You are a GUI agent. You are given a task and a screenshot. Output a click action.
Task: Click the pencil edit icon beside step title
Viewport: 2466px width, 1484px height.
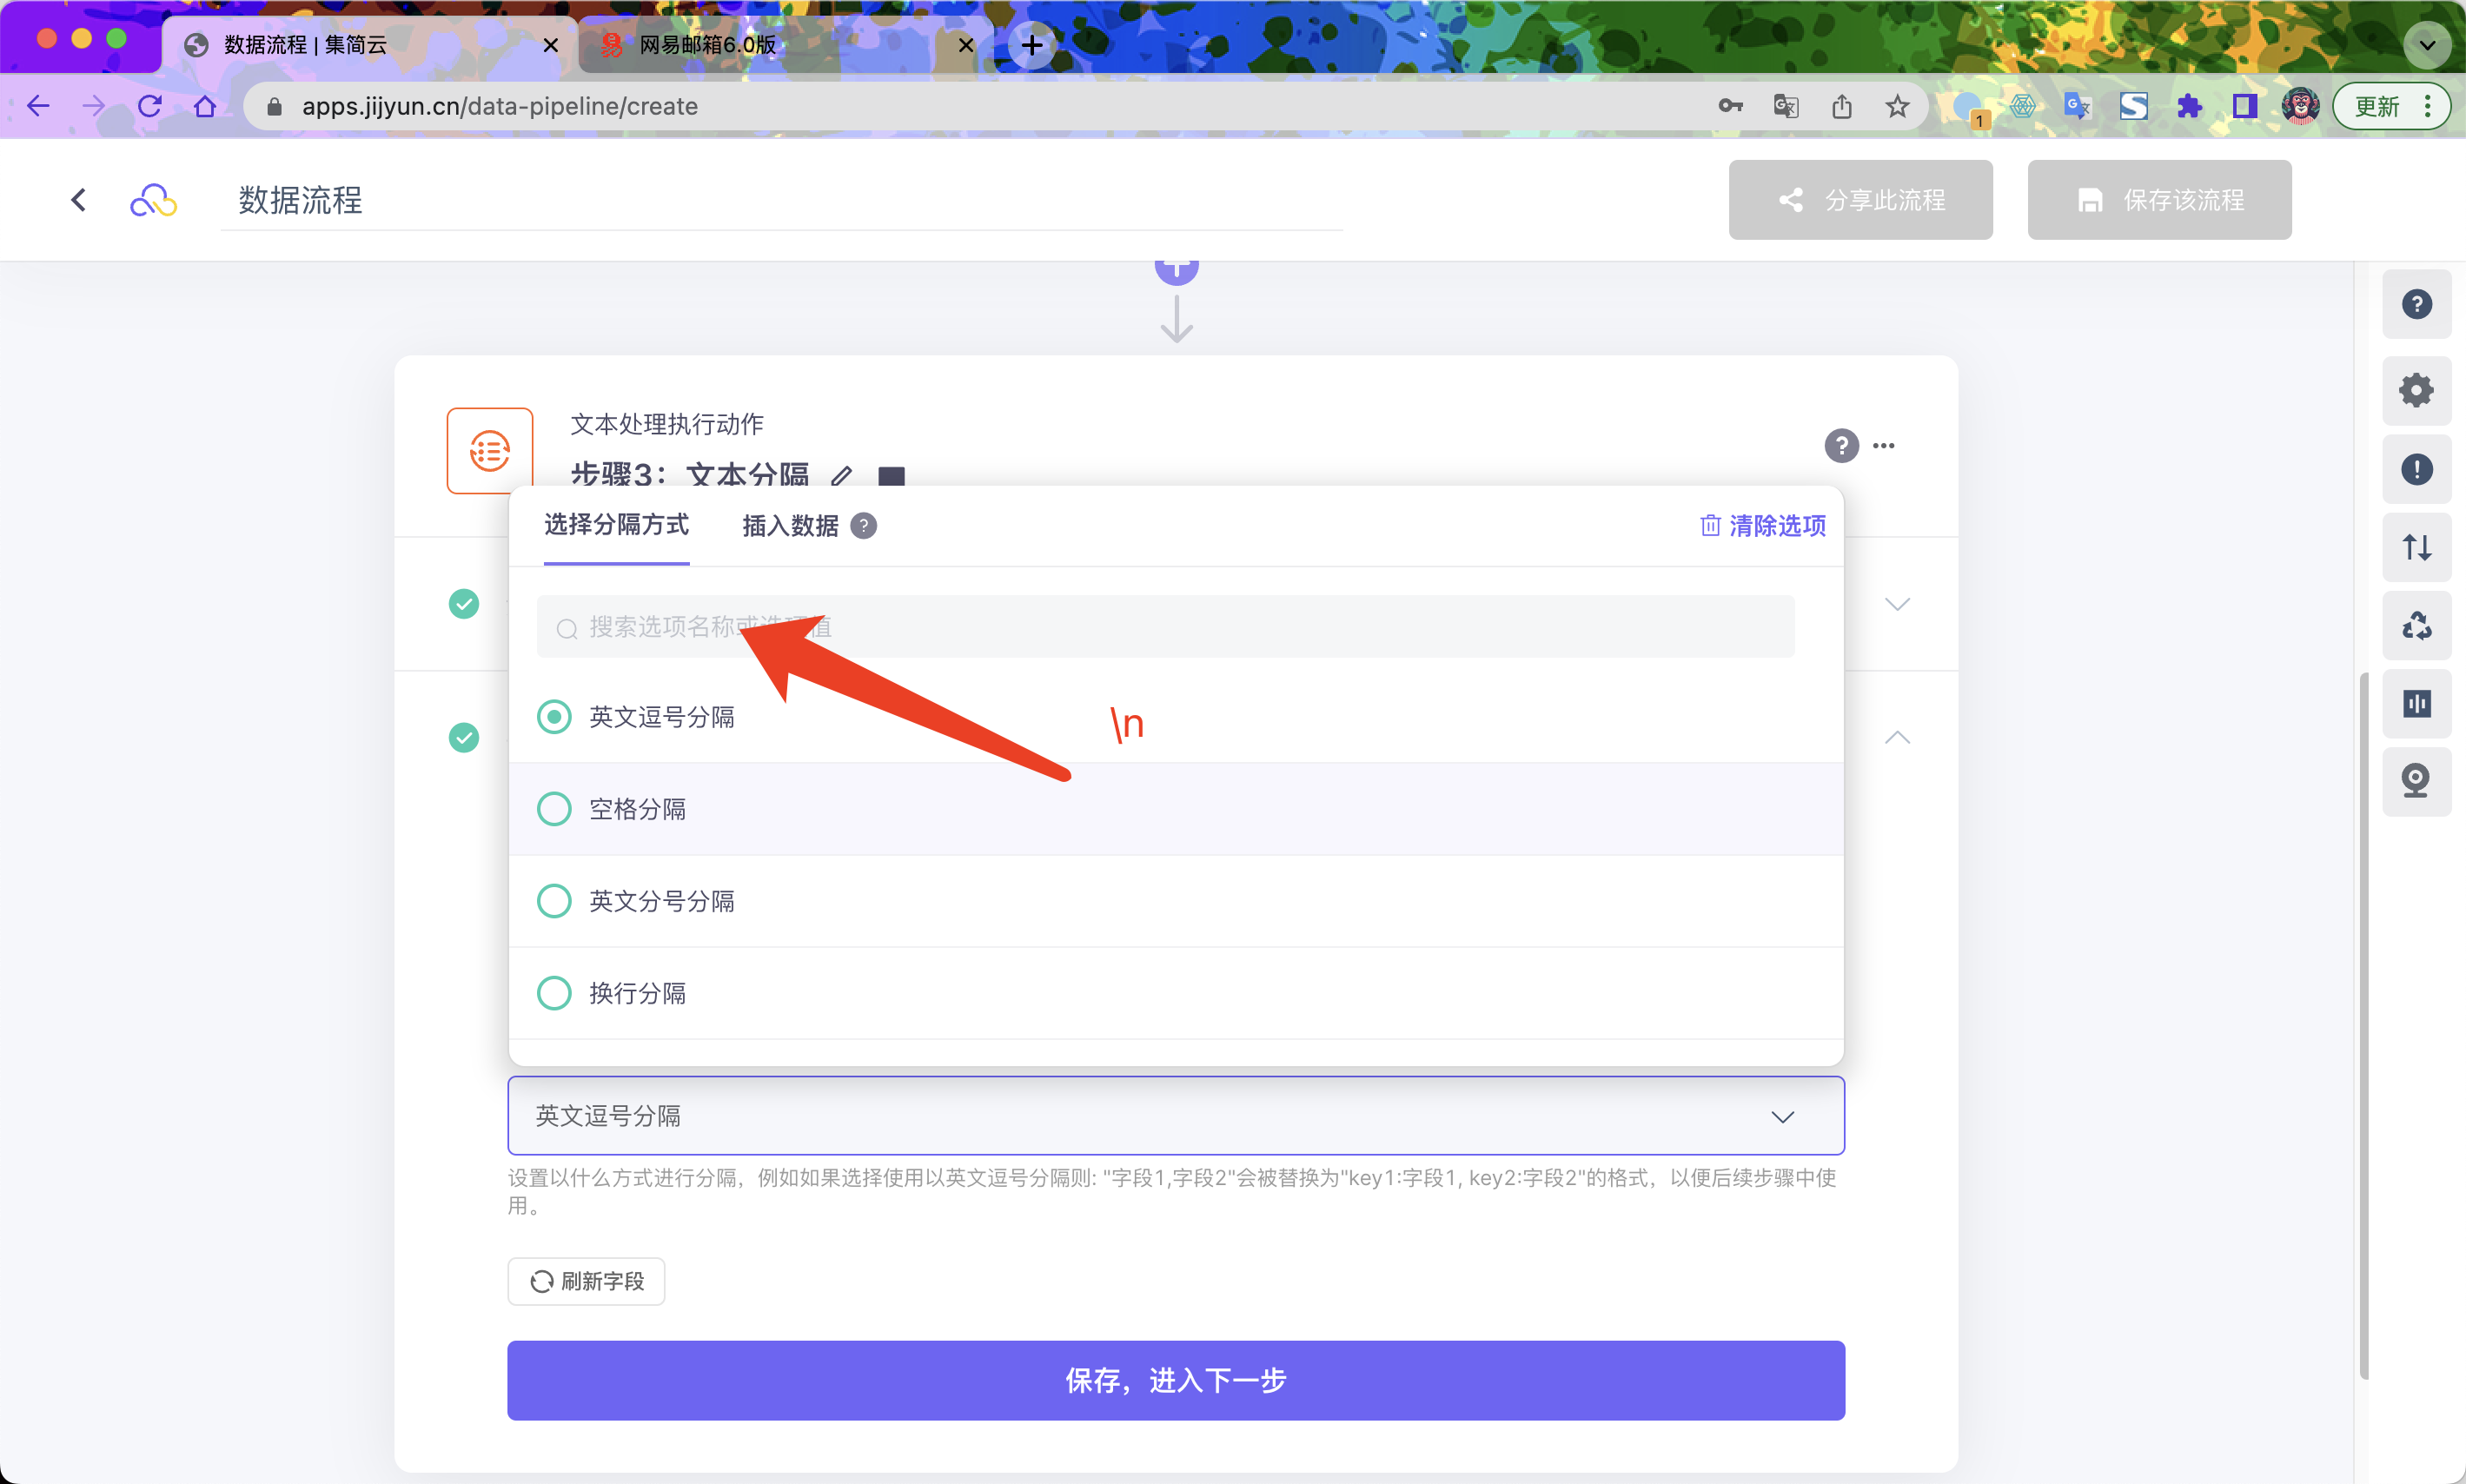coord(841,475)
